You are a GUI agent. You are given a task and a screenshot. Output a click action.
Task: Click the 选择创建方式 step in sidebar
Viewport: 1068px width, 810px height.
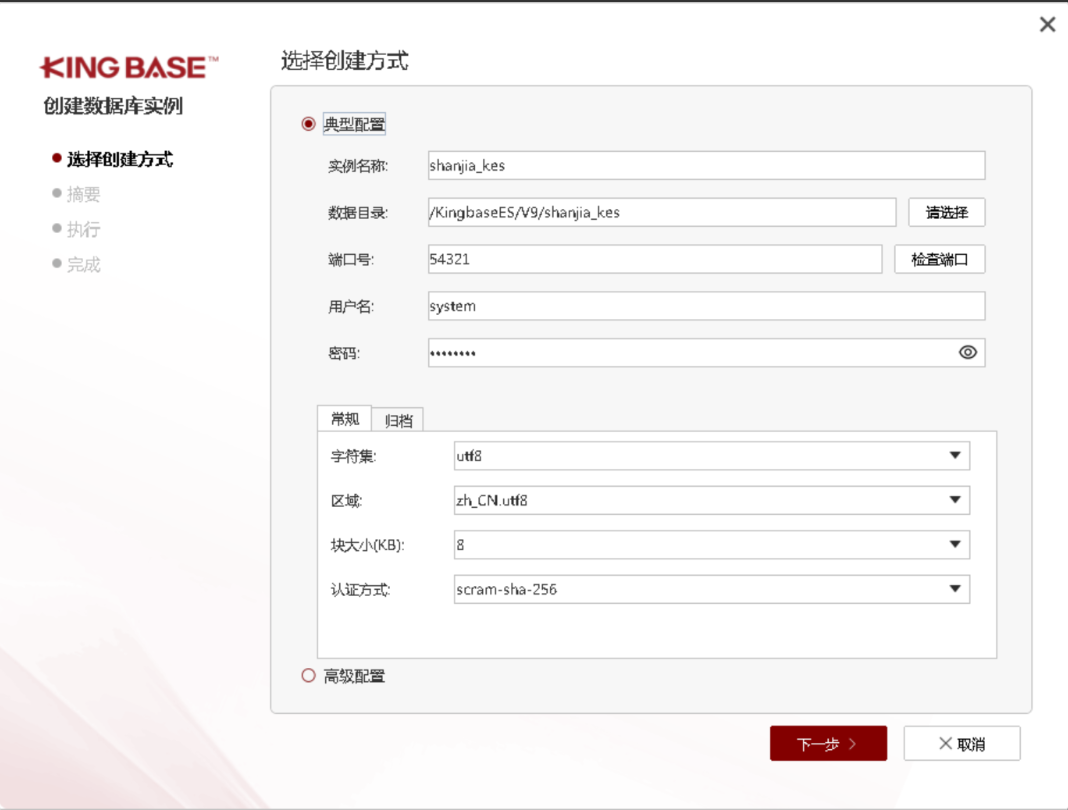[x=120, y=159]
